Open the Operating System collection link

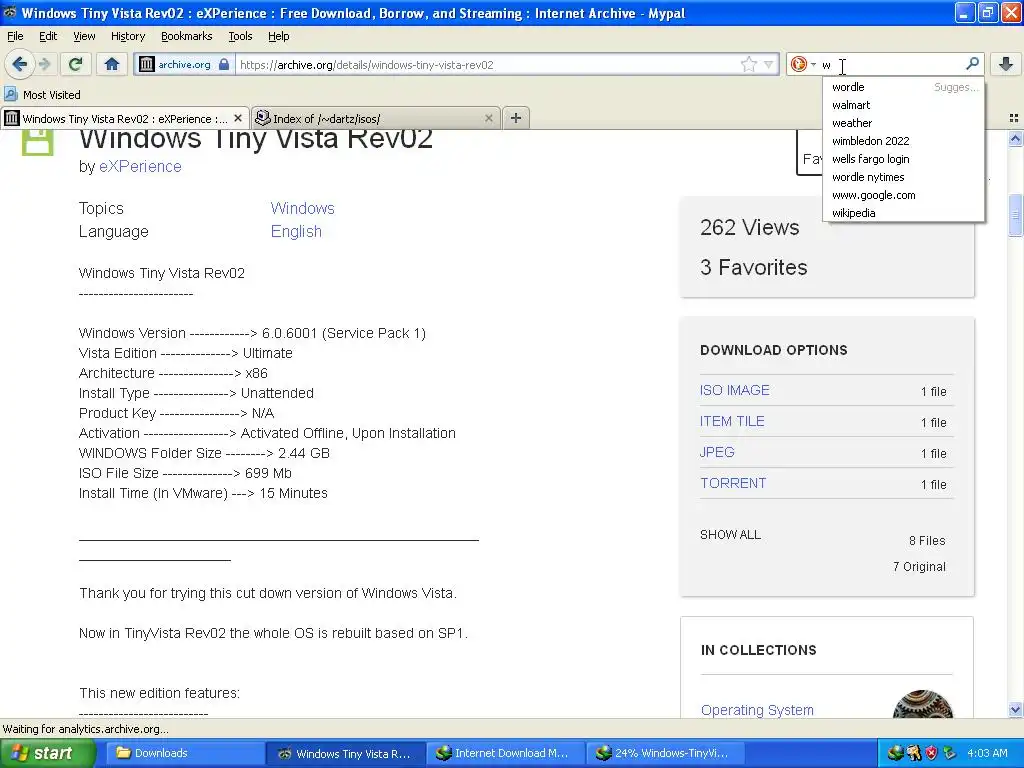point(757,710)
